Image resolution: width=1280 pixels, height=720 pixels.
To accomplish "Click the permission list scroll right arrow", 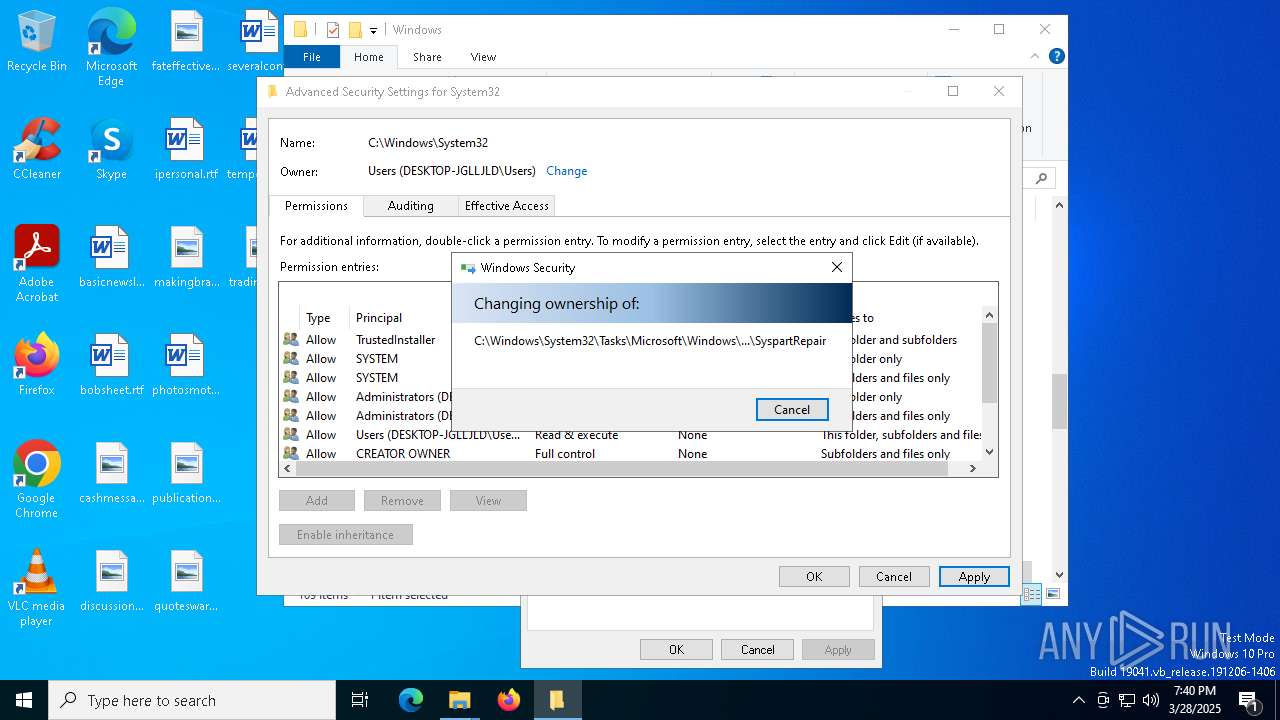I will coord(972,468).
